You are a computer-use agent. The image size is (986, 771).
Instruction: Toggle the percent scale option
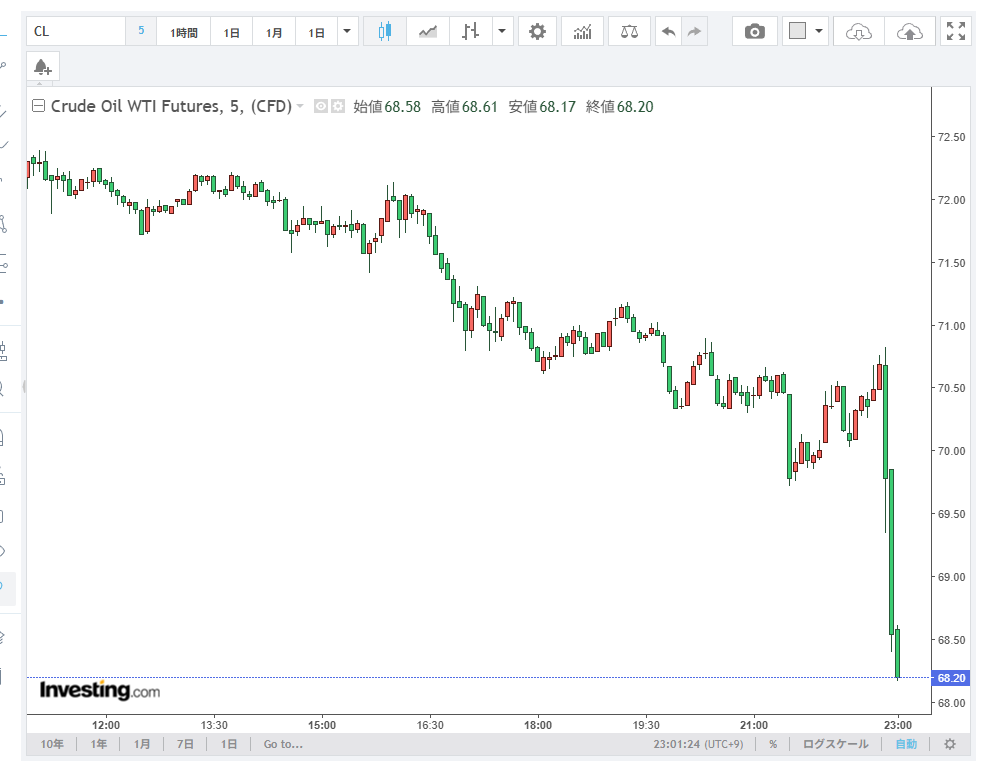pos(773,744)
